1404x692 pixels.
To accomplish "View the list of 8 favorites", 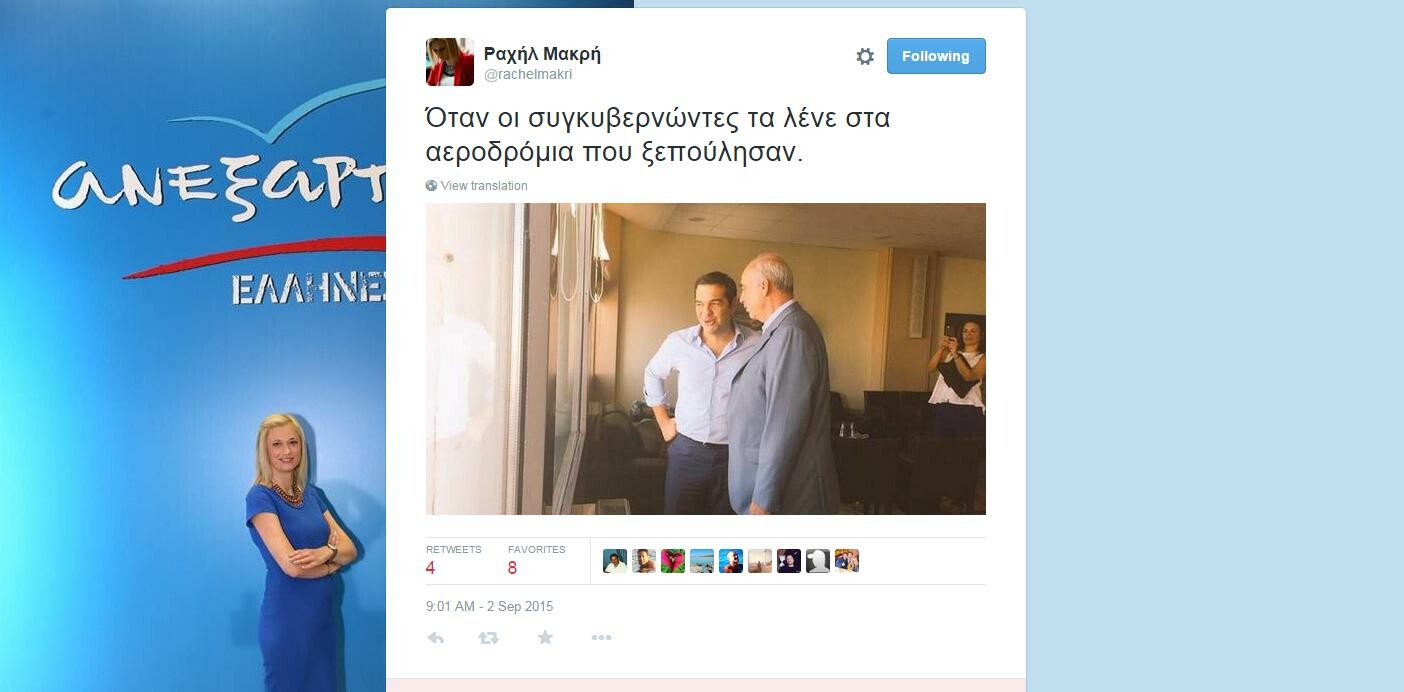I will click(536, 560).
